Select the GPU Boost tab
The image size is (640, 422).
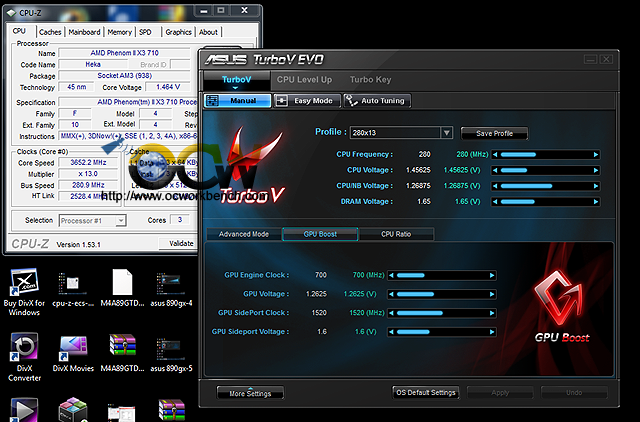[320, 234]
